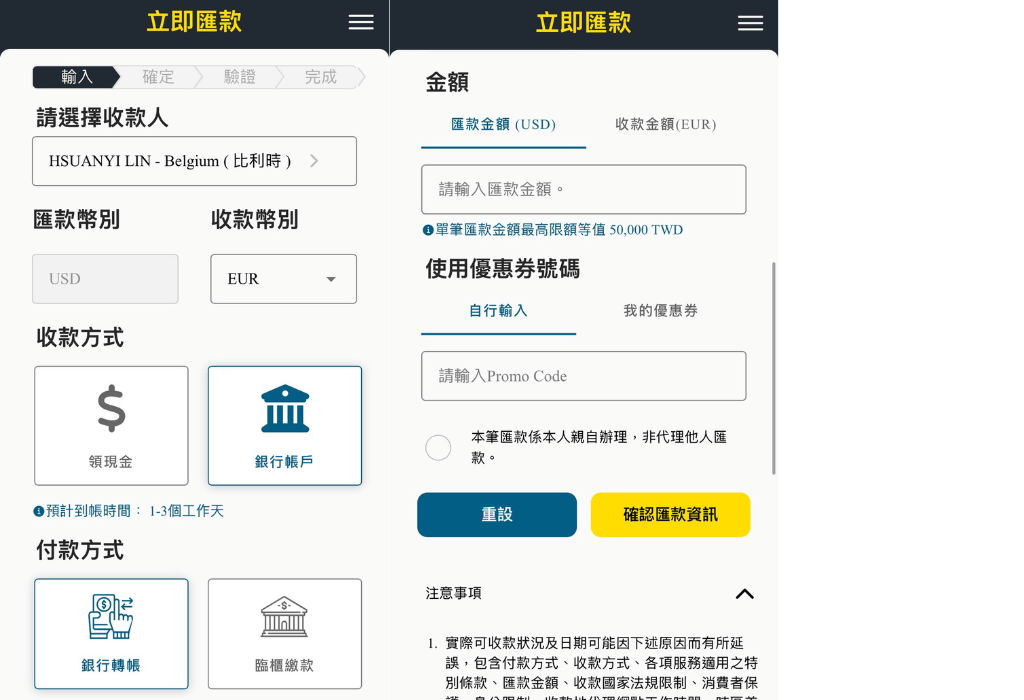Open the EUR 收款幣別 dropdown
This screenshot has height=700, width=1024.
(x=283, y=279)
